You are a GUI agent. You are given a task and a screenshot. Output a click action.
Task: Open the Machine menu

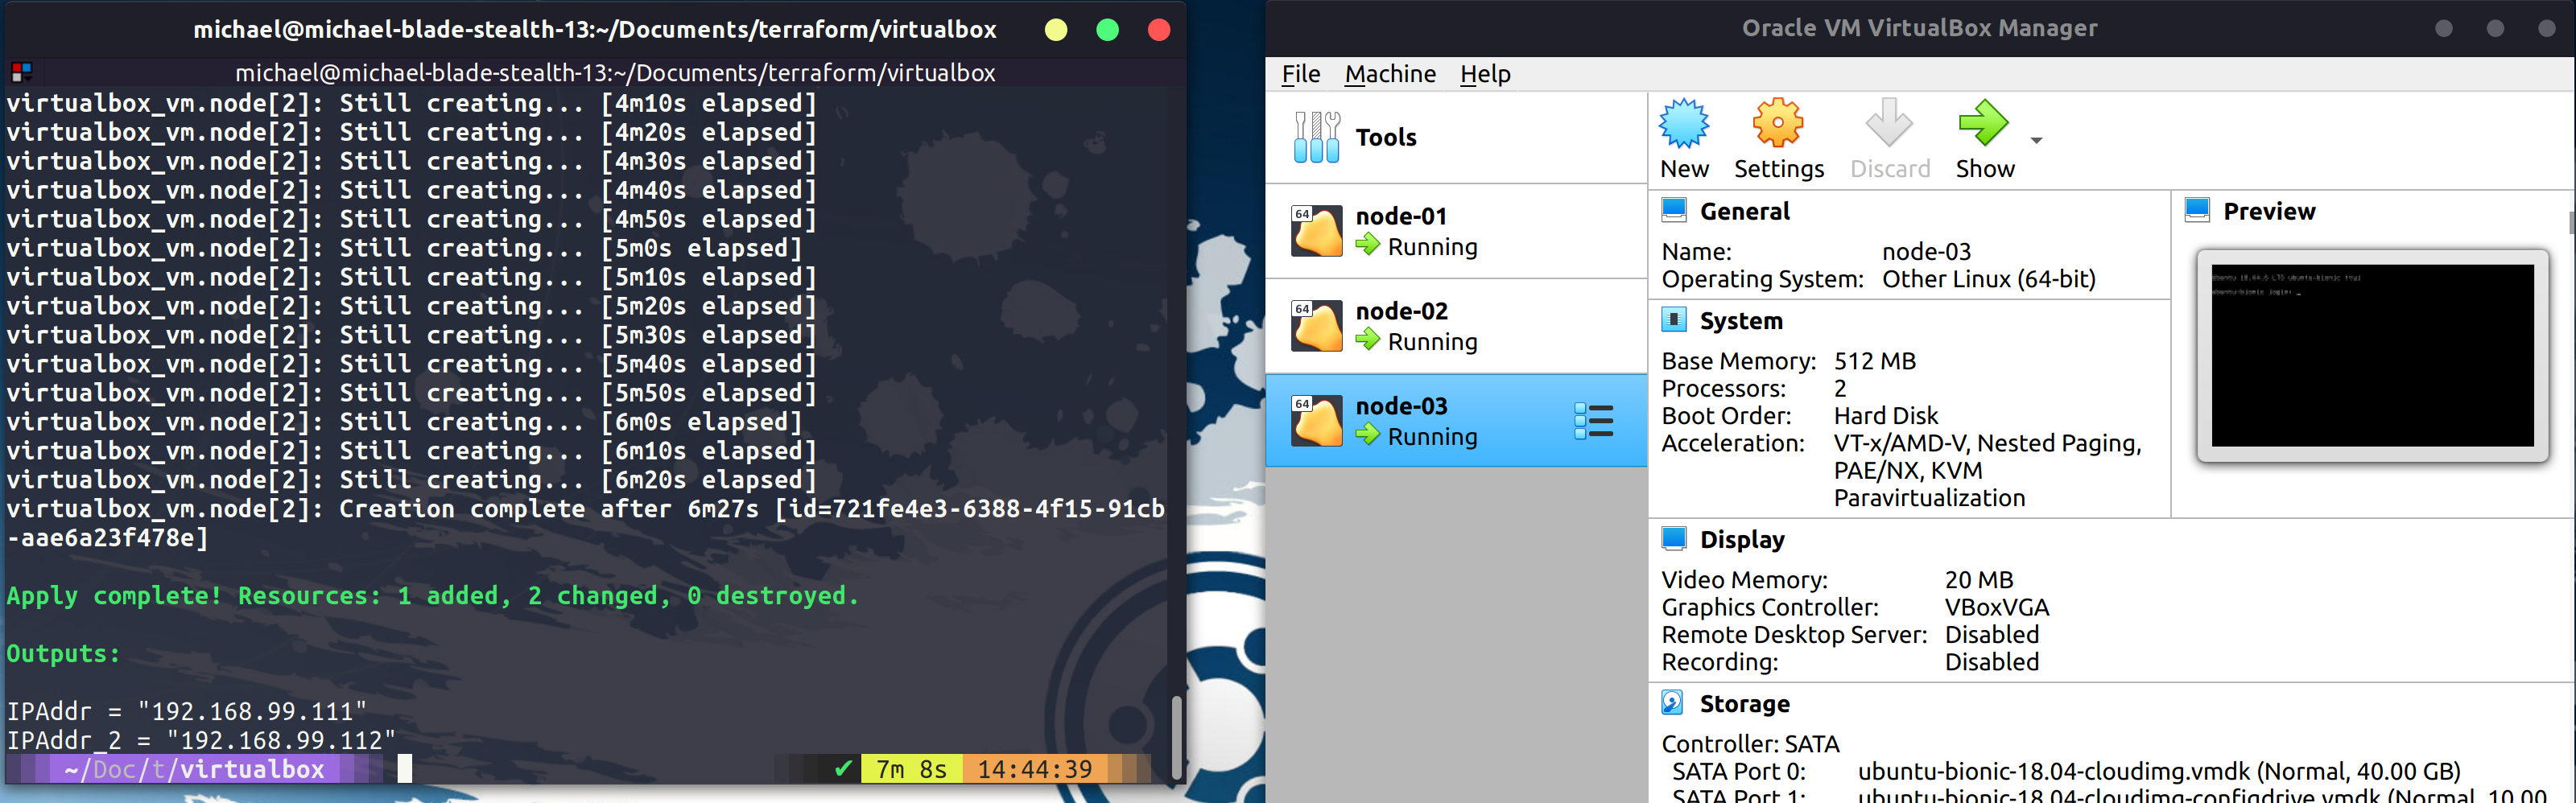click(1389, 74)
